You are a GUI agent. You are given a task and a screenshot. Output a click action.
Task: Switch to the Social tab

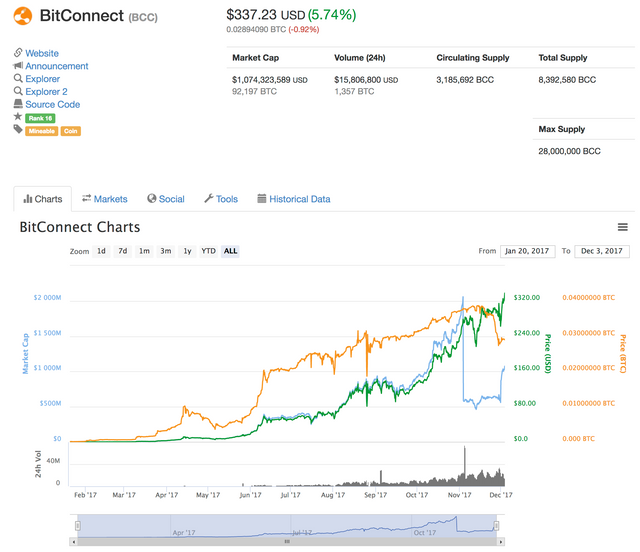(x=166, y=199)
